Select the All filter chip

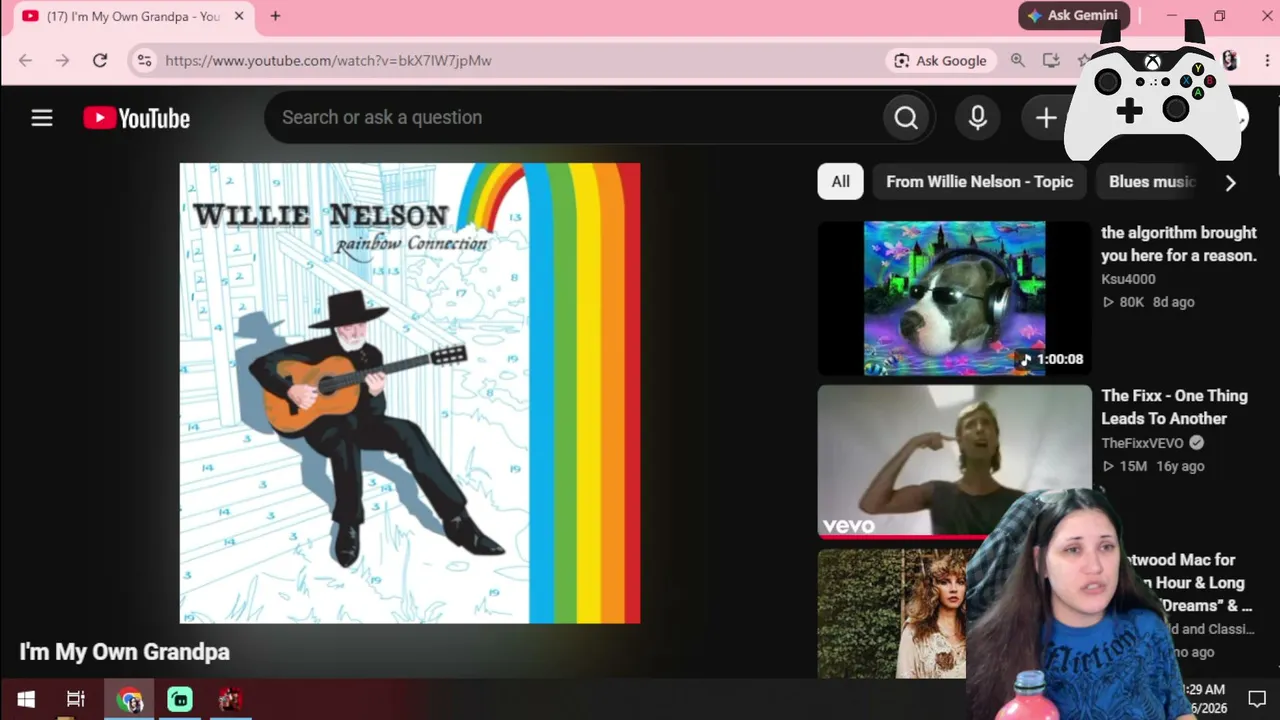point(840,182)
